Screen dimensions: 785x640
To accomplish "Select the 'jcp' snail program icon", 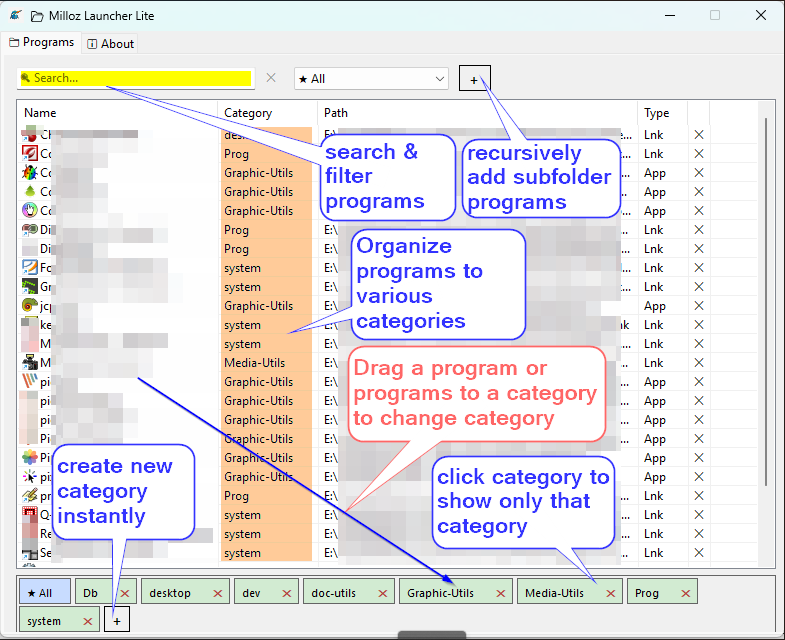I will coord(30,305).
